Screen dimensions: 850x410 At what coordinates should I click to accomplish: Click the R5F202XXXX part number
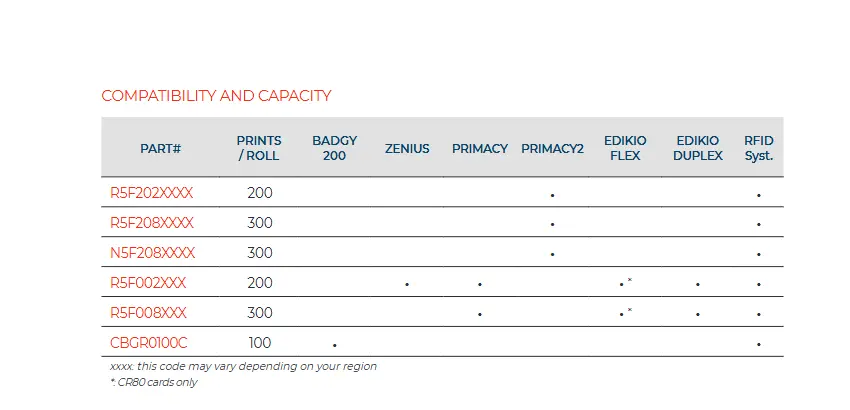pos(151,193)
